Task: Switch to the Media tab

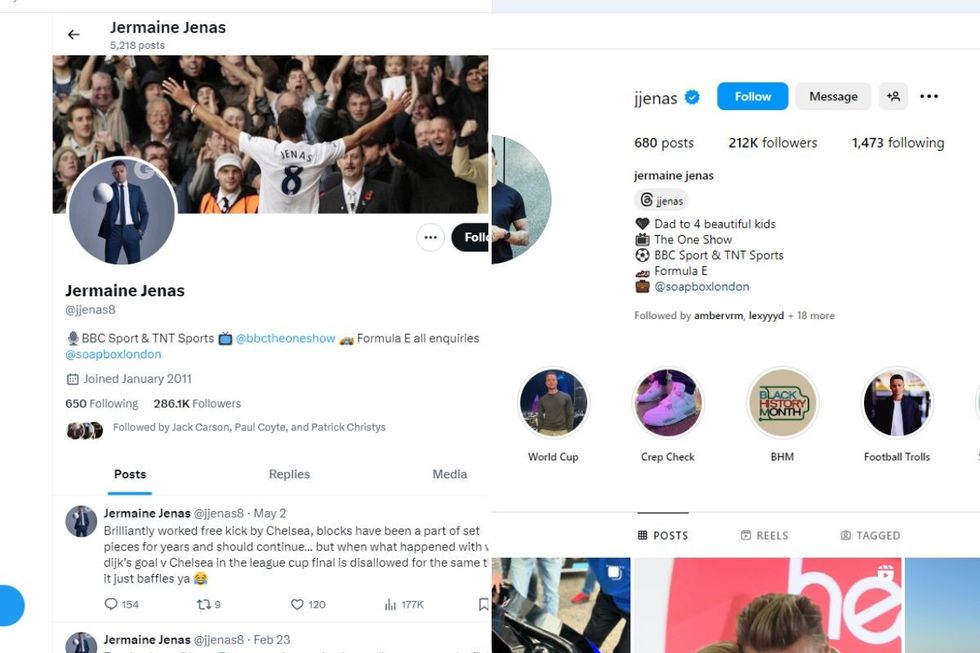Action: click(x=449, y=474)
